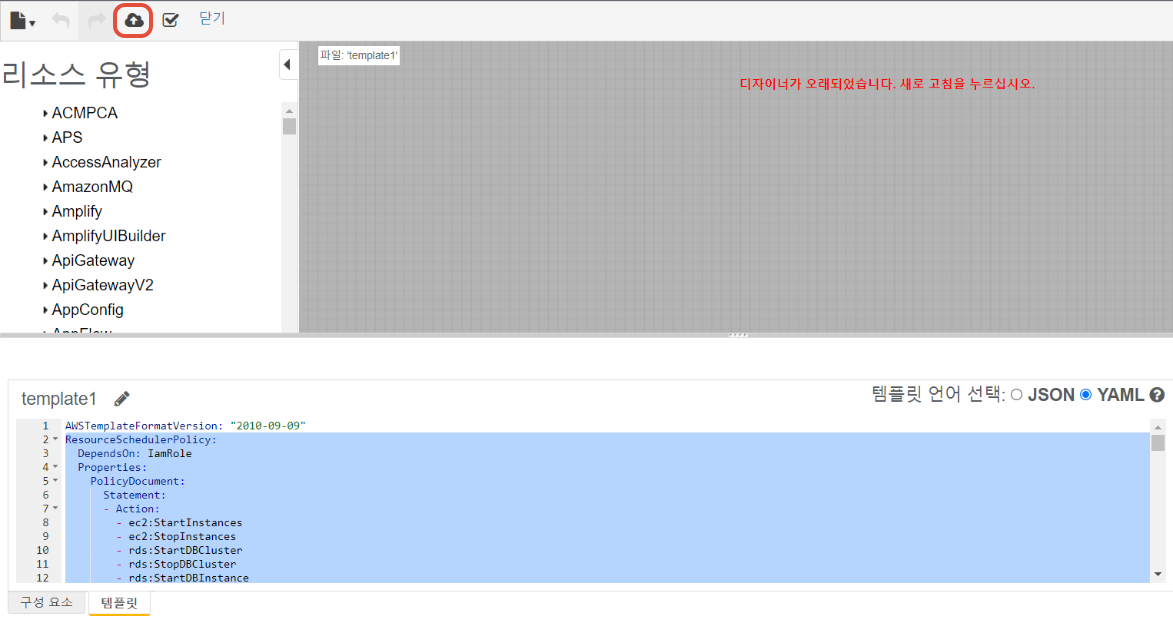This screenshot has width=1173, height=623.
Task: Expand the ApiGatewayV2 resource type
Action: coord(46,285)
